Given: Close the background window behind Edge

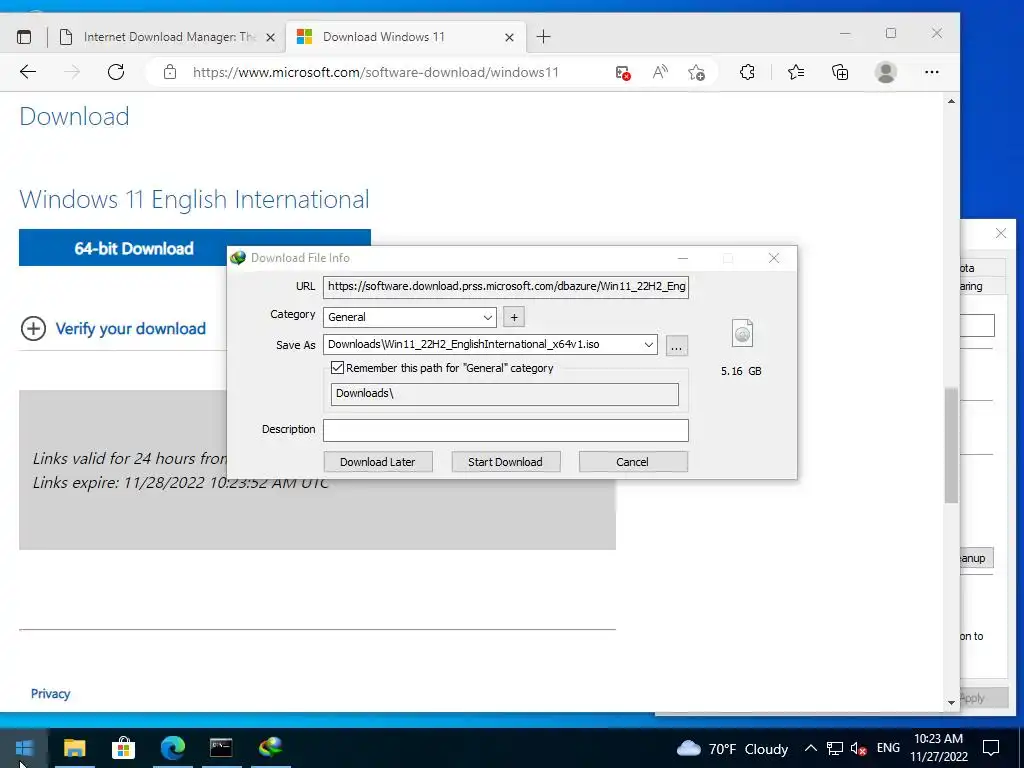Looking at the screenshot, I should tap(1000, 233).
